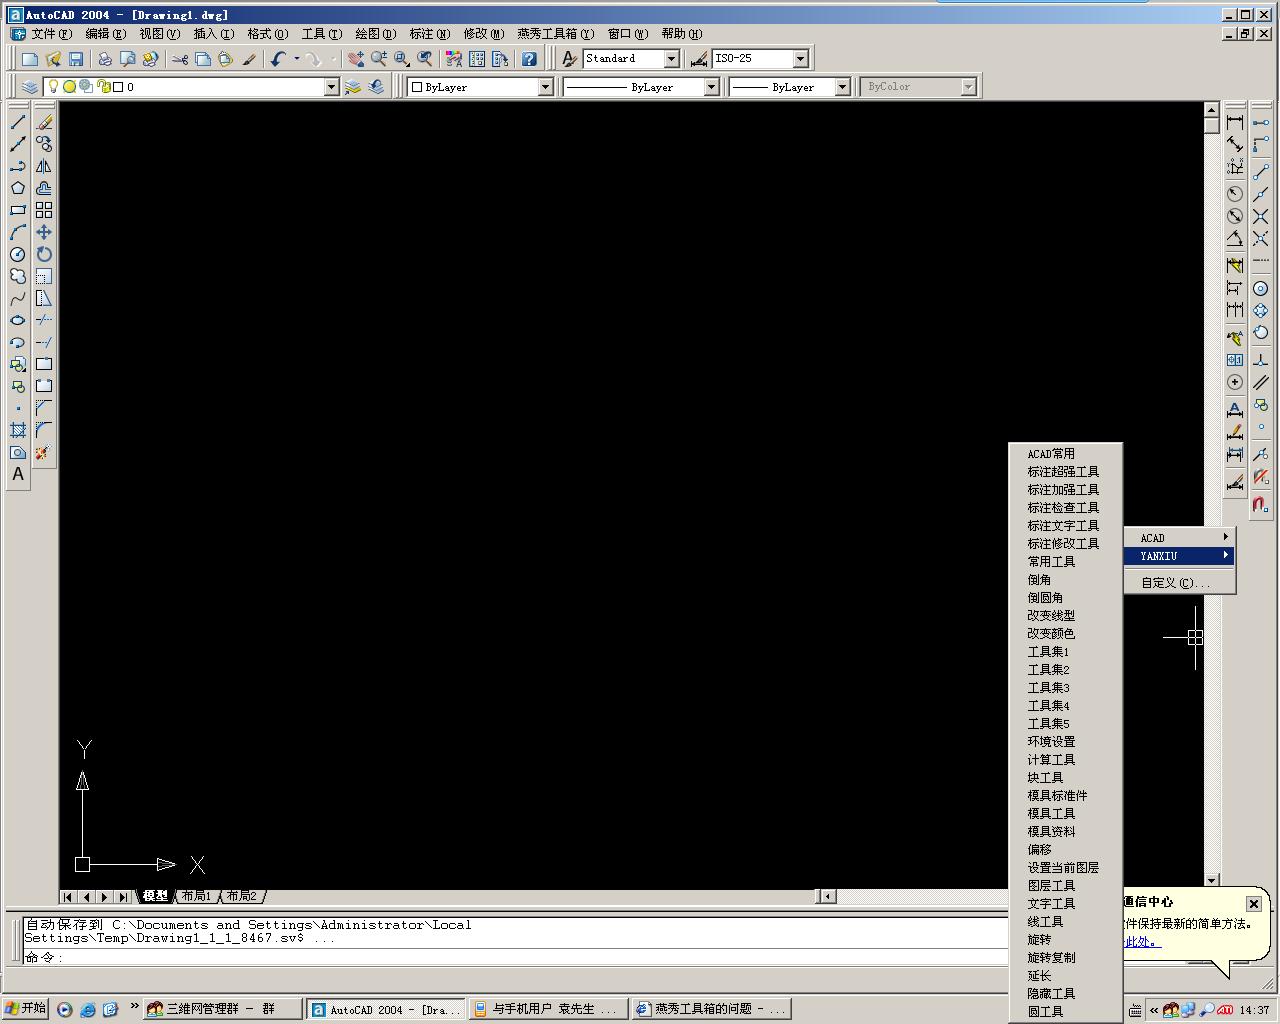1280x1024 pixels.
Task: Expand the ACAD submenu in context menu
Action: 1180,538
